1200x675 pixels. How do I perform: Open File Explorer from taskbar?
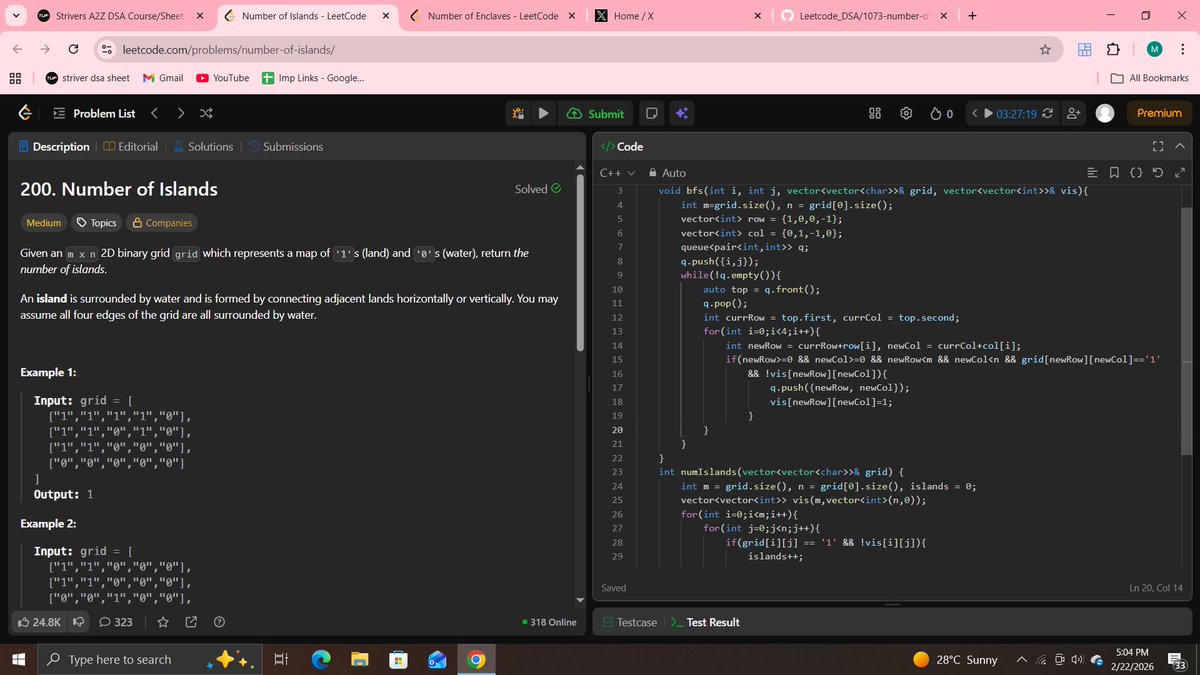[358, 660]
